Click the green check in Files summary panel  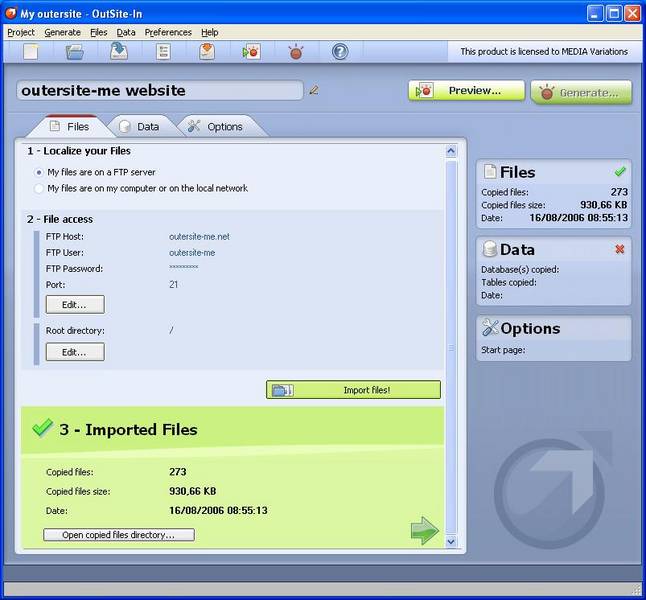(x=620, y=171)
